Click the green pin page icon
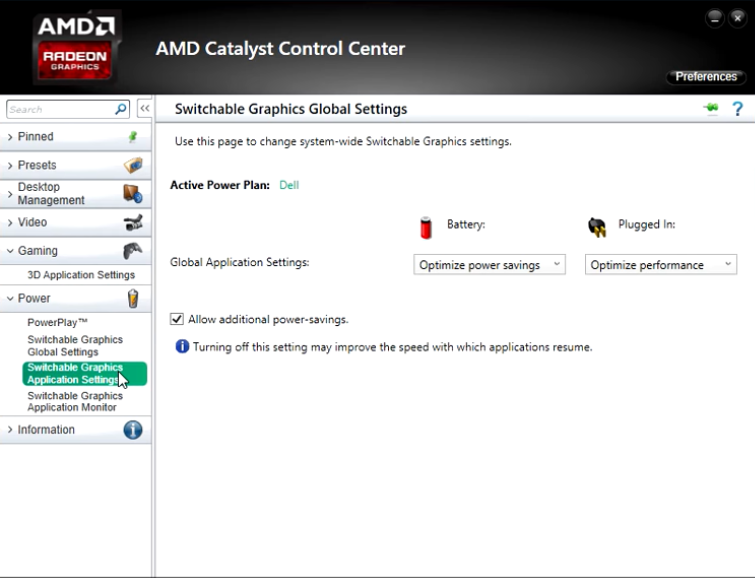The height and width of the screenshot is (578, 755). point(711,108)
